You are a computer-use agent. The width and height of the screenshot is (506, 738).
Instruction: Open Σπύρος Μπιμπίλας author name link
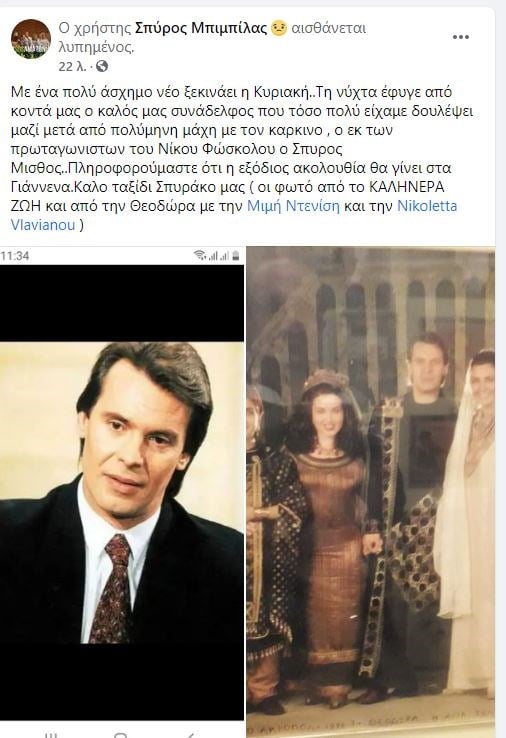(x=201, y=28)
